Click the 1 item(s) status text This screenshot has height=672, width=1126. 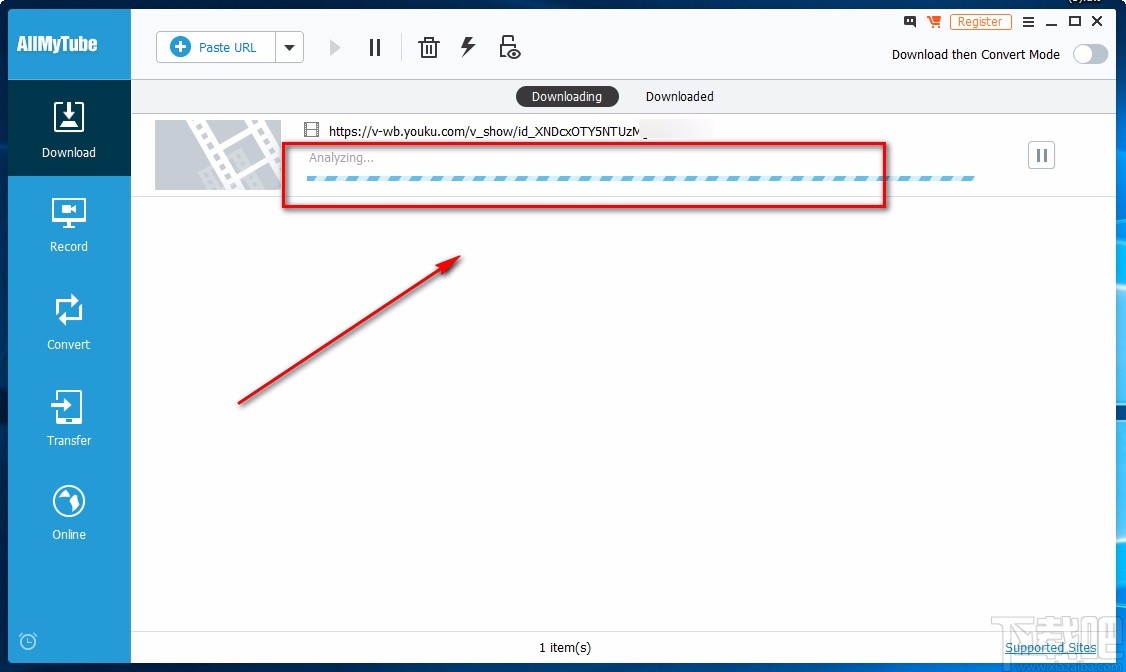pos(565,647)
